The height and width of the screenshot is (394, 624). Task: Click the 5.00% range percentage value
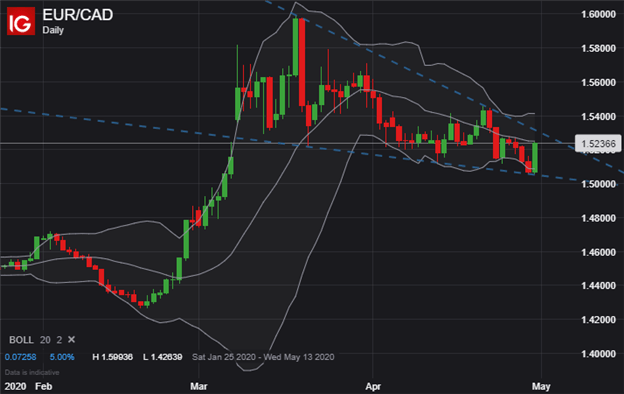62,357
